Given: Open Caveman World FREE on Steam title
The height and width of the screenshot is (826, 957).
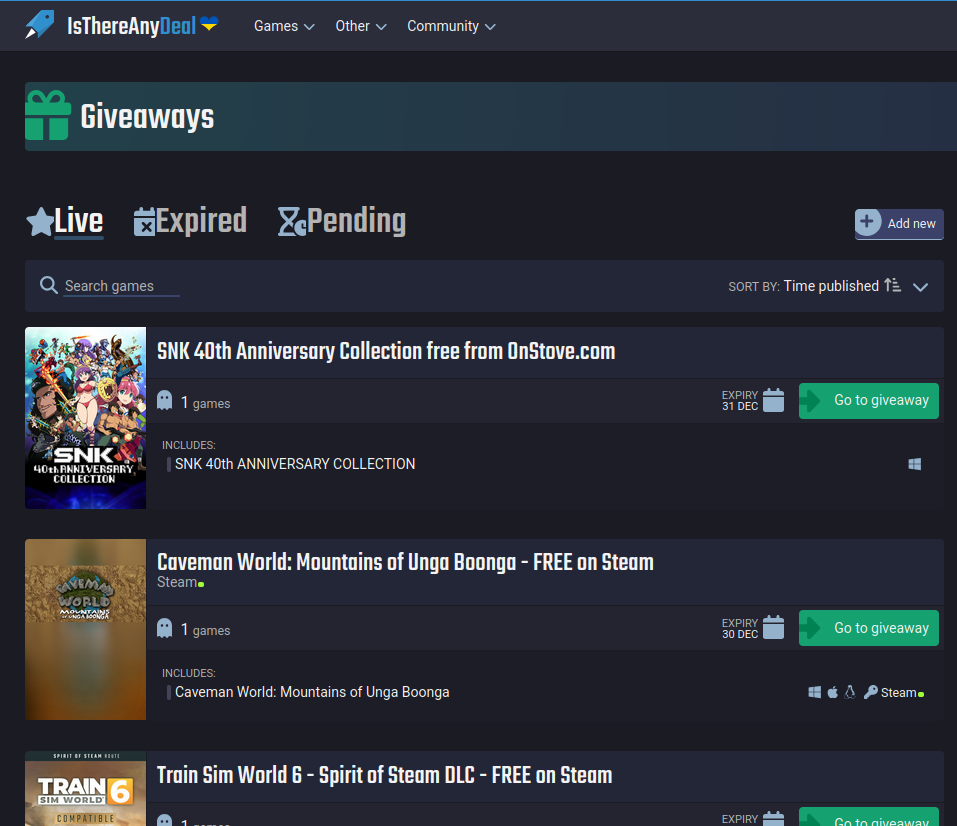Looking at the screenshot, I should [405, 562].
